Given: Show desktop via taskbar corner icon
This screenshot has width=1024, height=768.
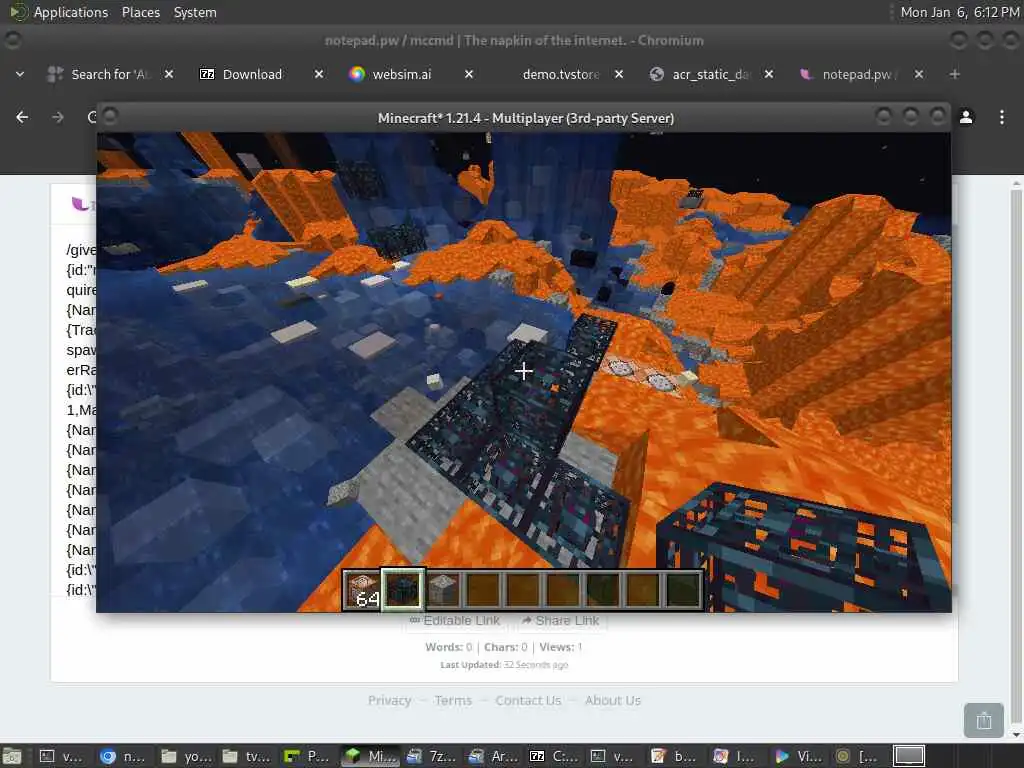Looking at the screenshot, I should pyautogui.click(x=12, y=756).
